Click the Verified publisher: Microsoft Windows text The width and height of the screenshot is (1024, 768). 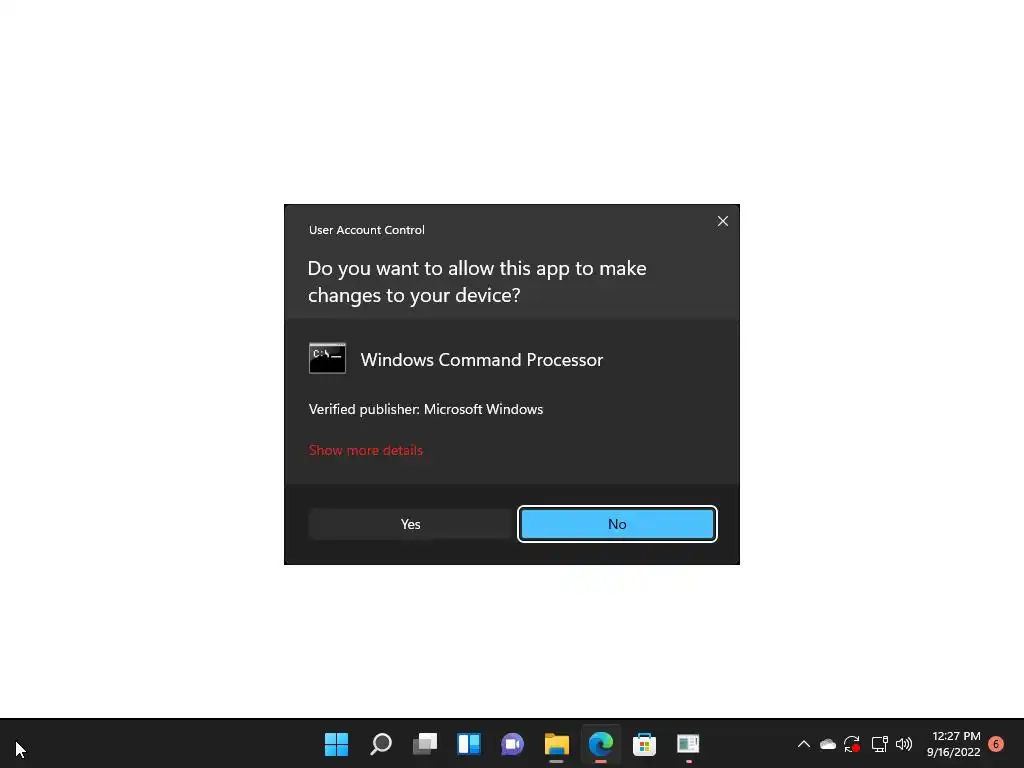pyautogui.click(x=426, y=409)
